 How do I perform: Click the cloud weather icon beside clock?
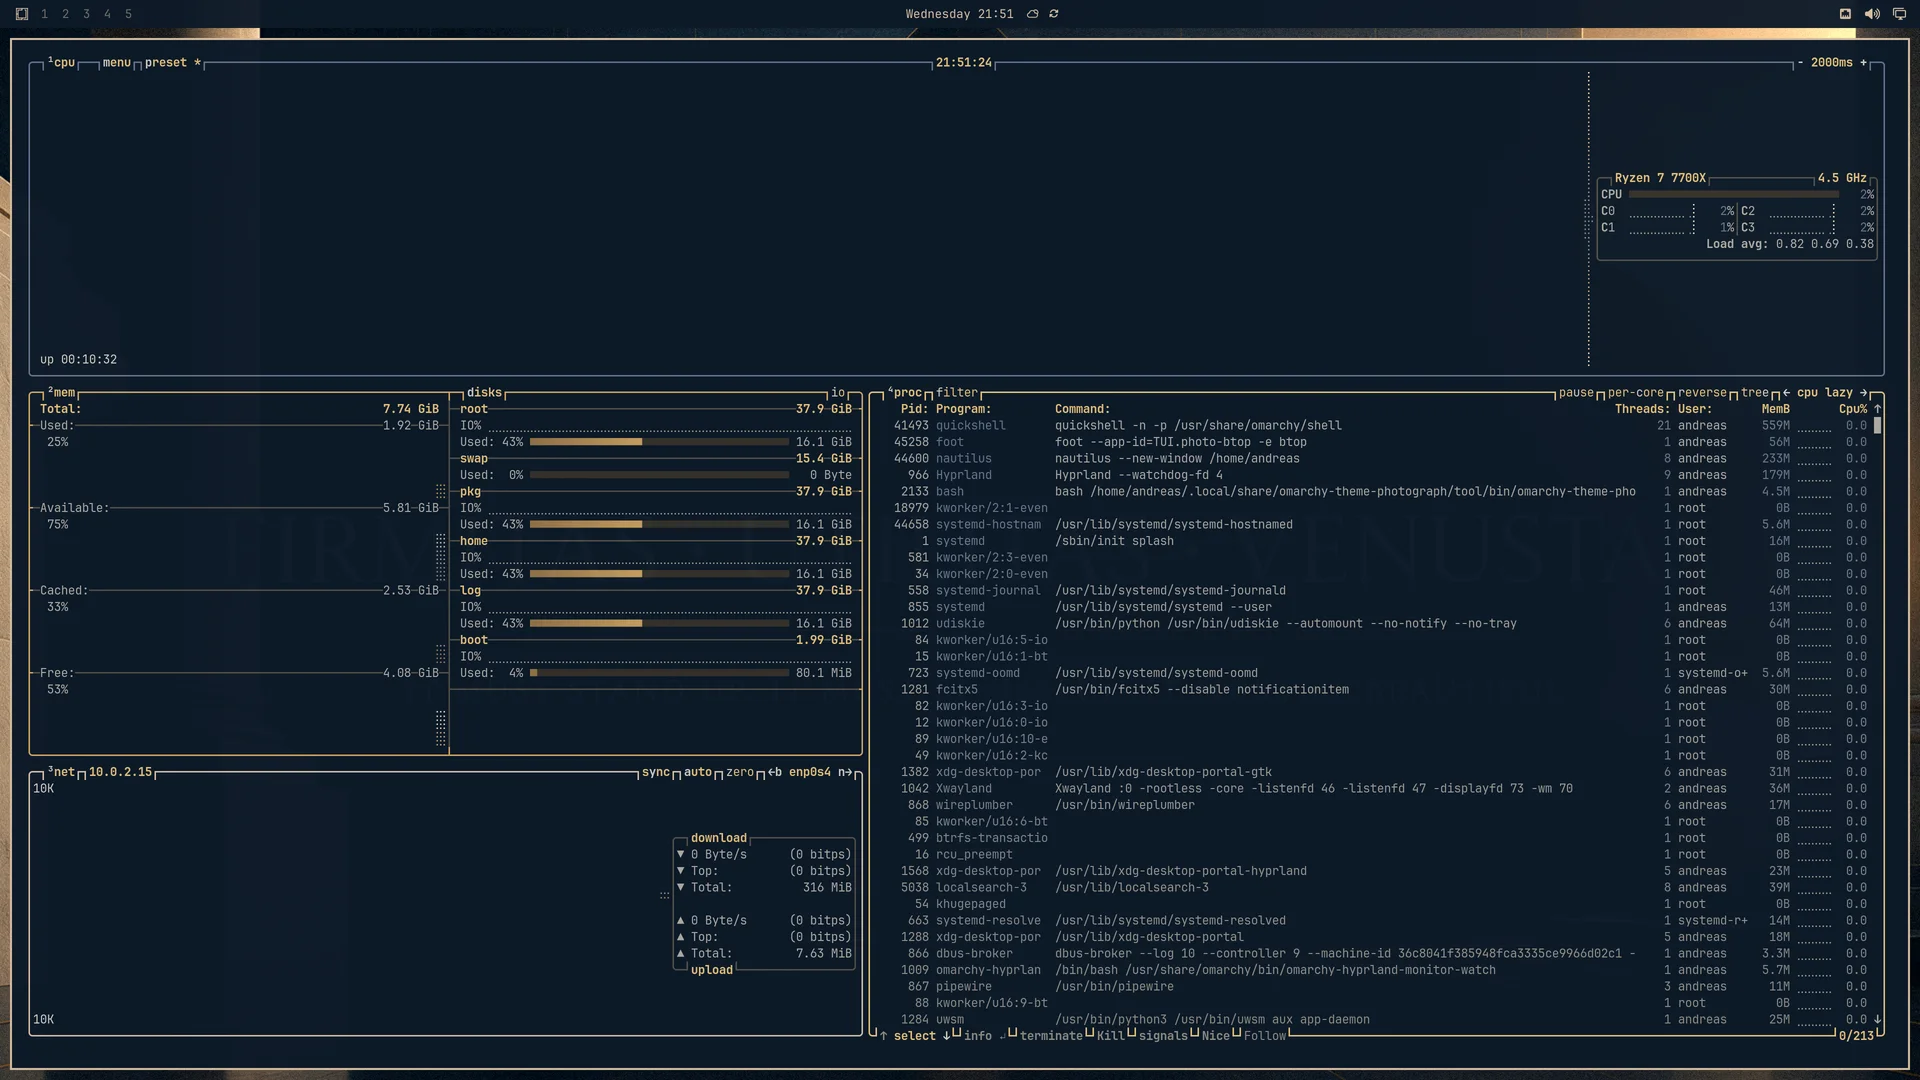coord(1033,14)
